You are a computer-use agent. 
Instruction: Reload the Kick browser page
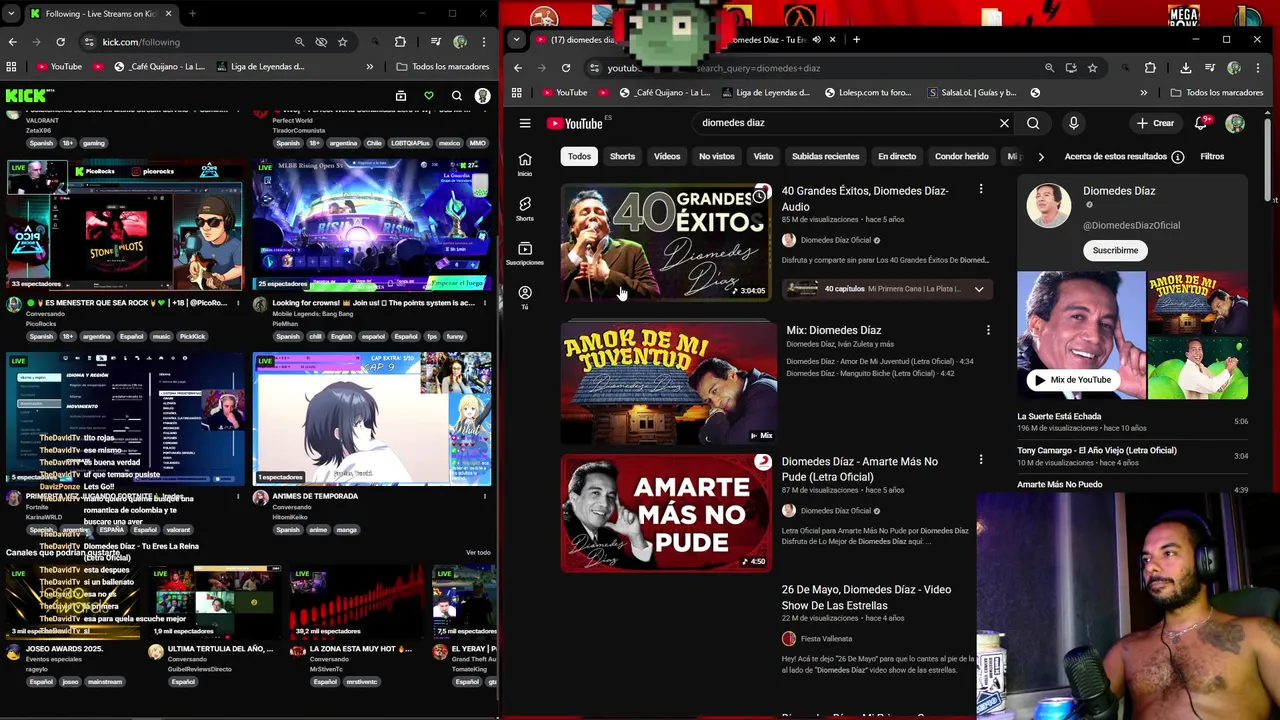60,42
